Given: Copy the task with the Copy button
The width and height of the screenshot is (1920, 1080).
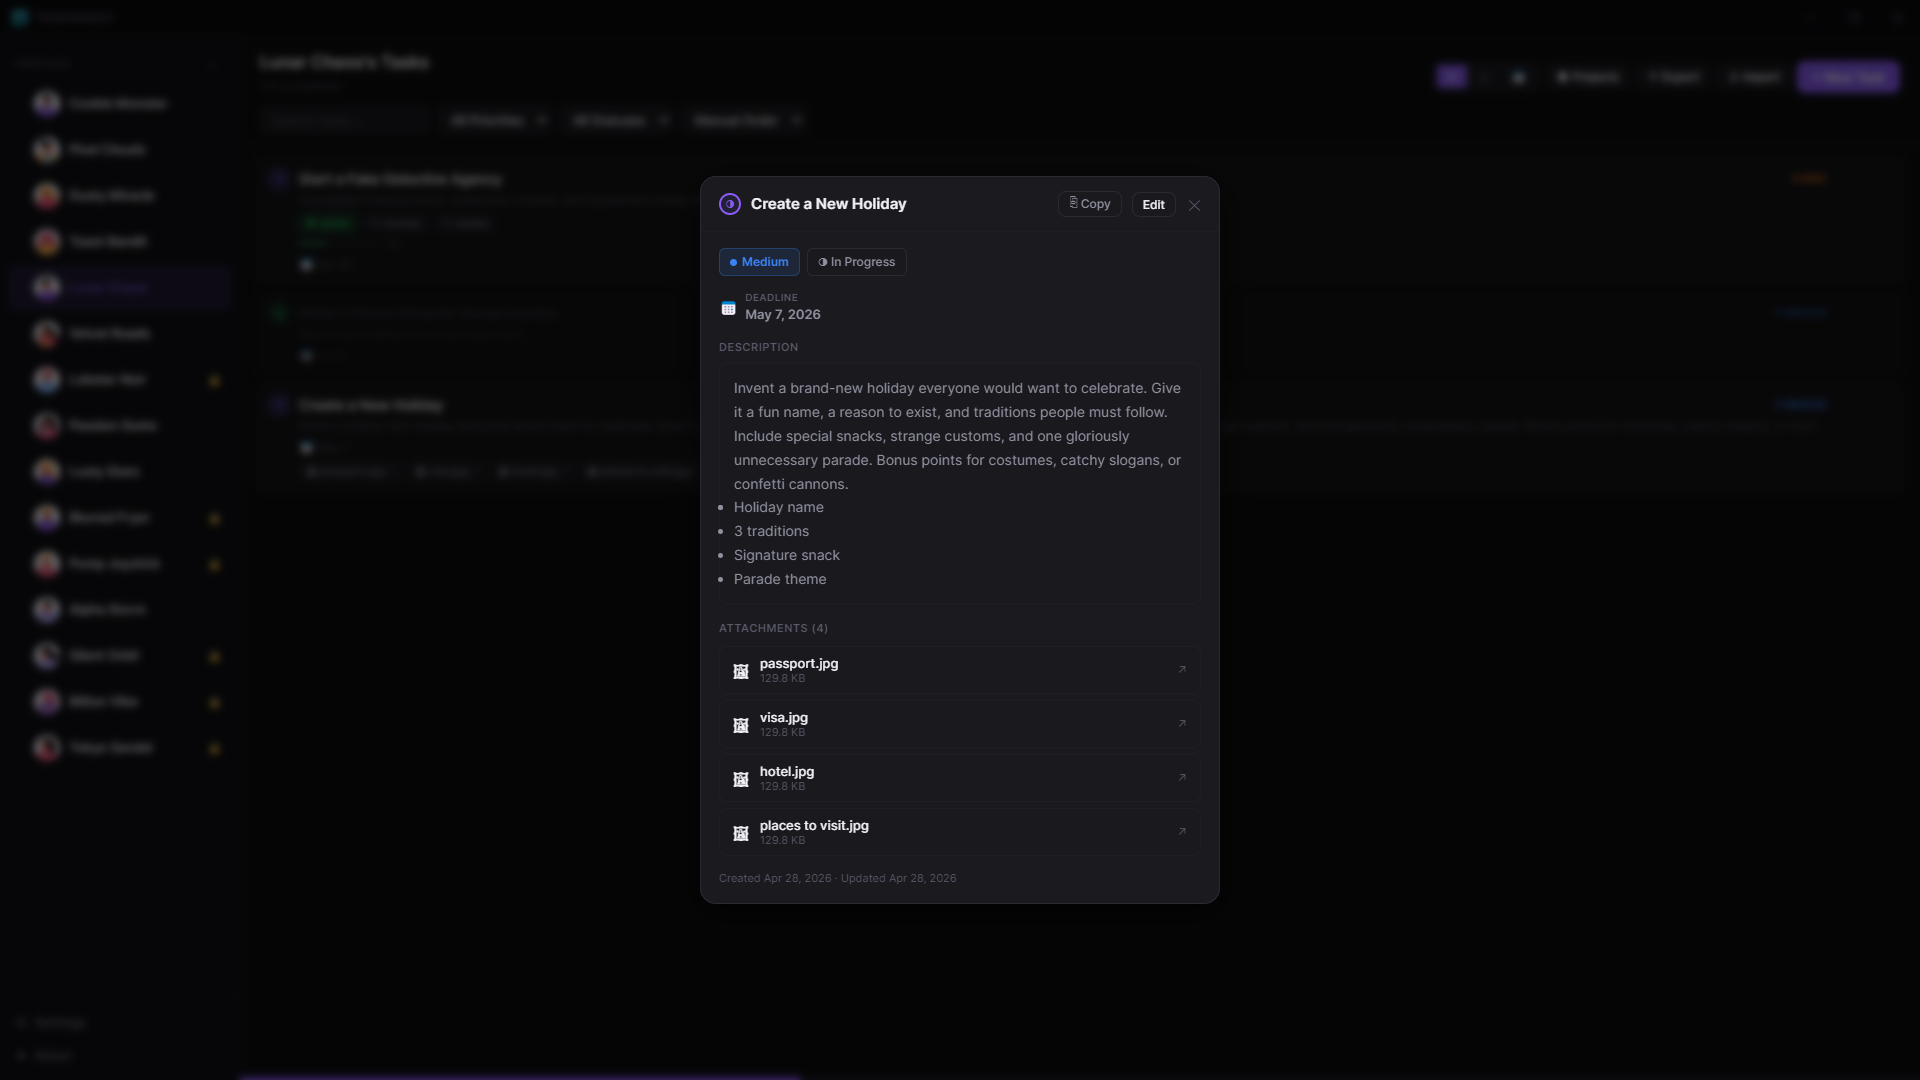Looking at the screenshot, I should [x=1090, y=204].
